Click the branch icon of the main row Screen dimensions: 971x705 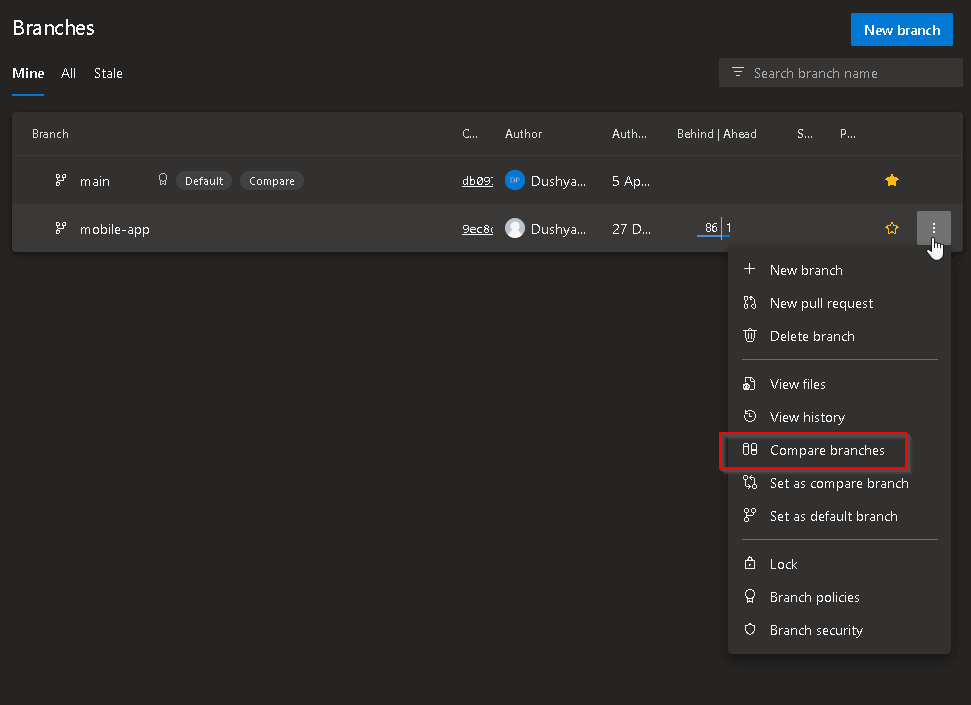click(61, 180)
